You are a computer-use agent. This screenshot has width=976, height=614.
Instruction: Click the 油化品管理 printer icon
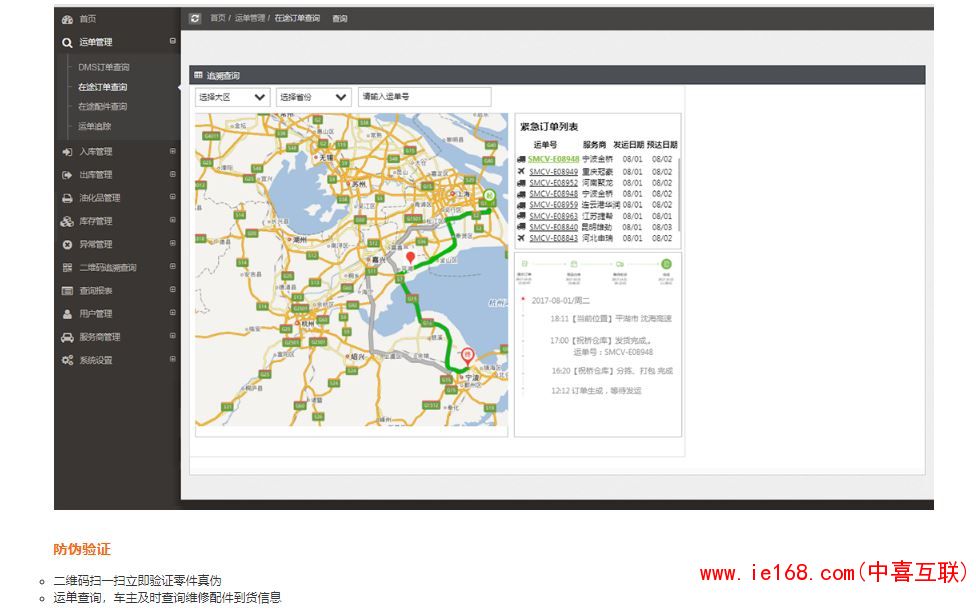pyautogui.click(x=67, y=198)
